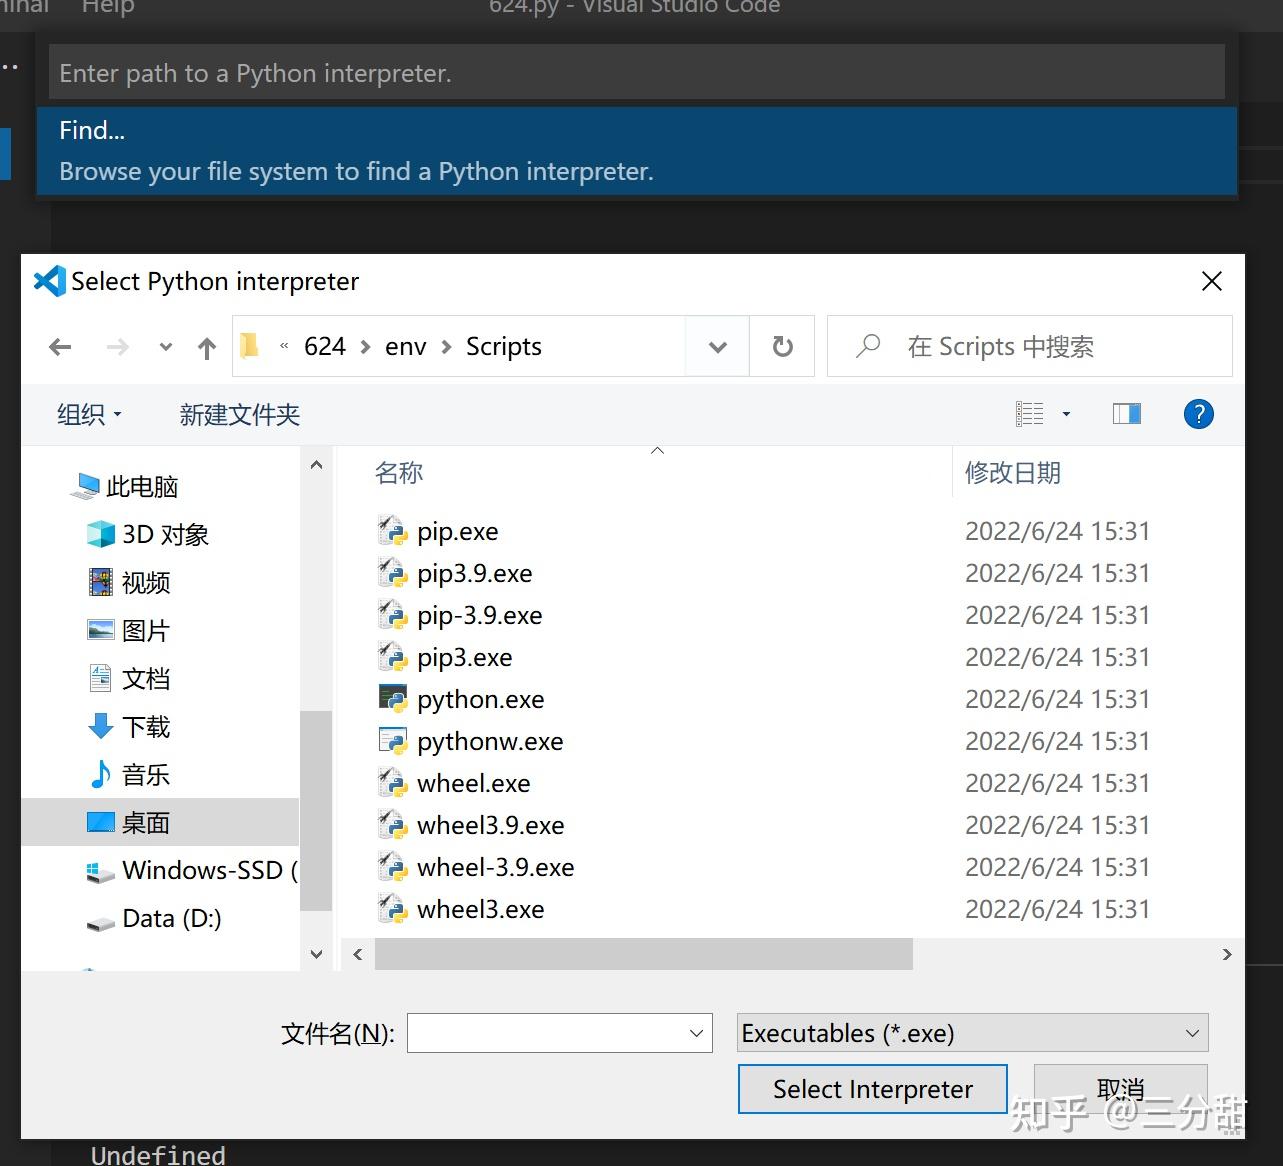Toggle sort order on the 名称 column
This screenshot has width=1283, height=1166.
pyautogui.click(x=398, y=472)
